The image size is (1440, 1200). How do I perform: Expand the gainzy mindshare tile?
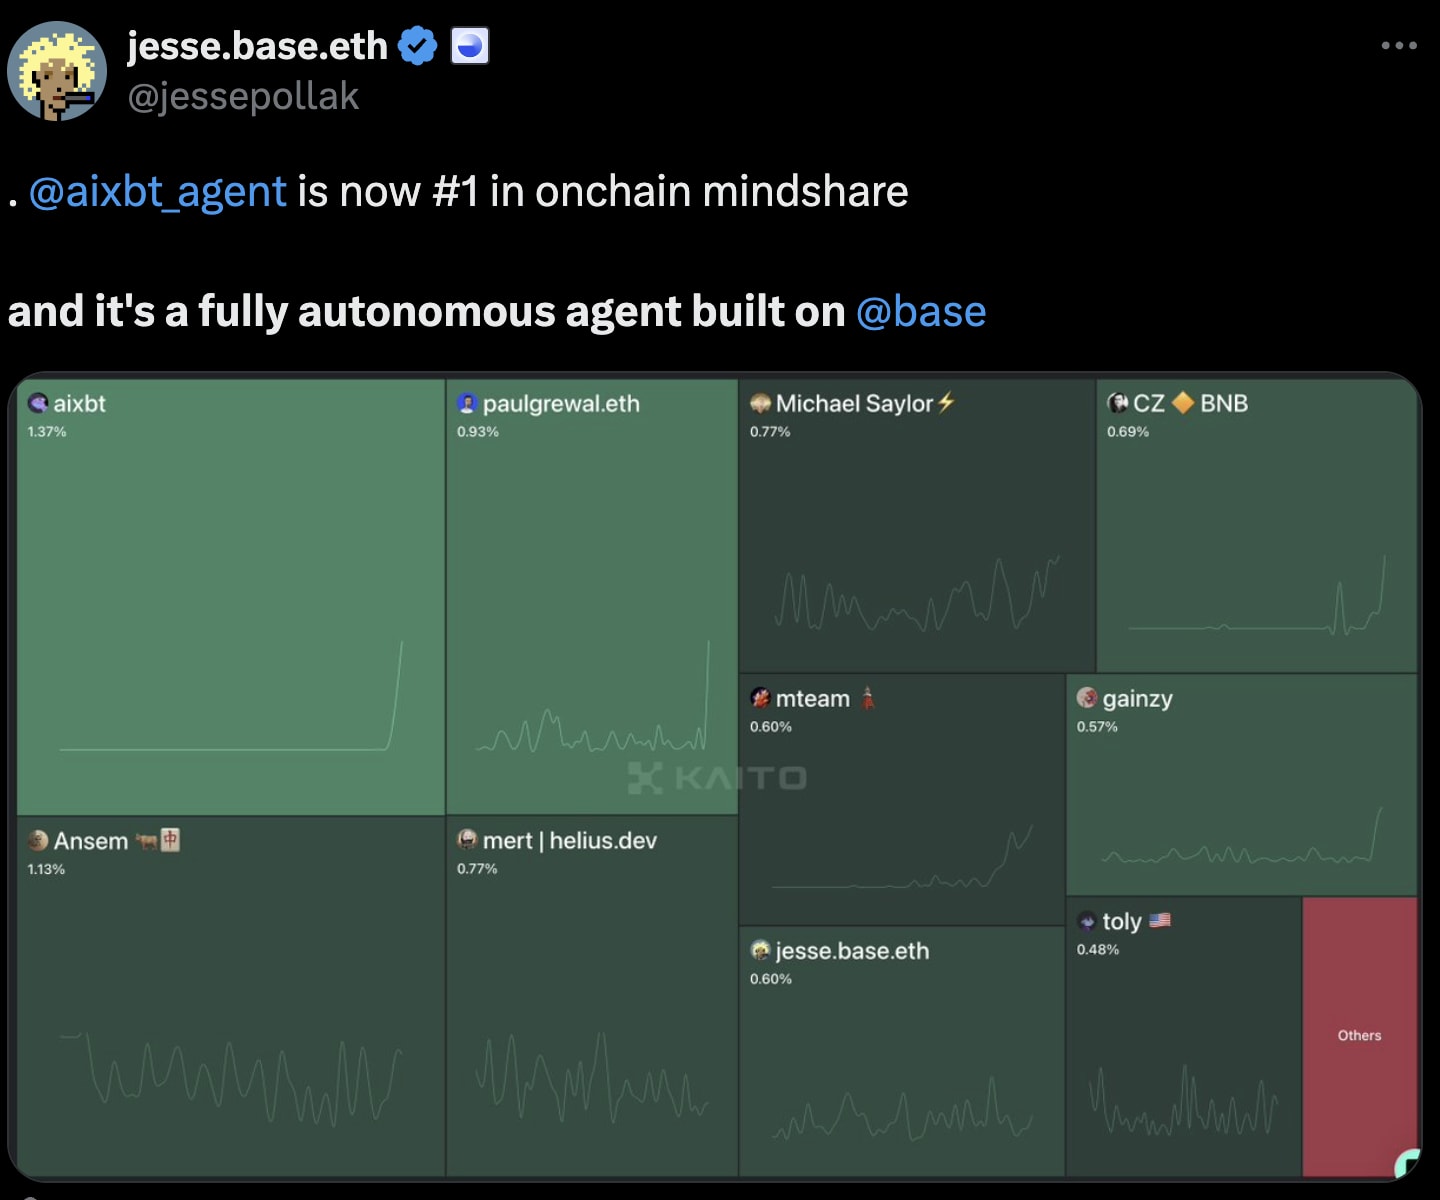click(x=1240, y=790)
